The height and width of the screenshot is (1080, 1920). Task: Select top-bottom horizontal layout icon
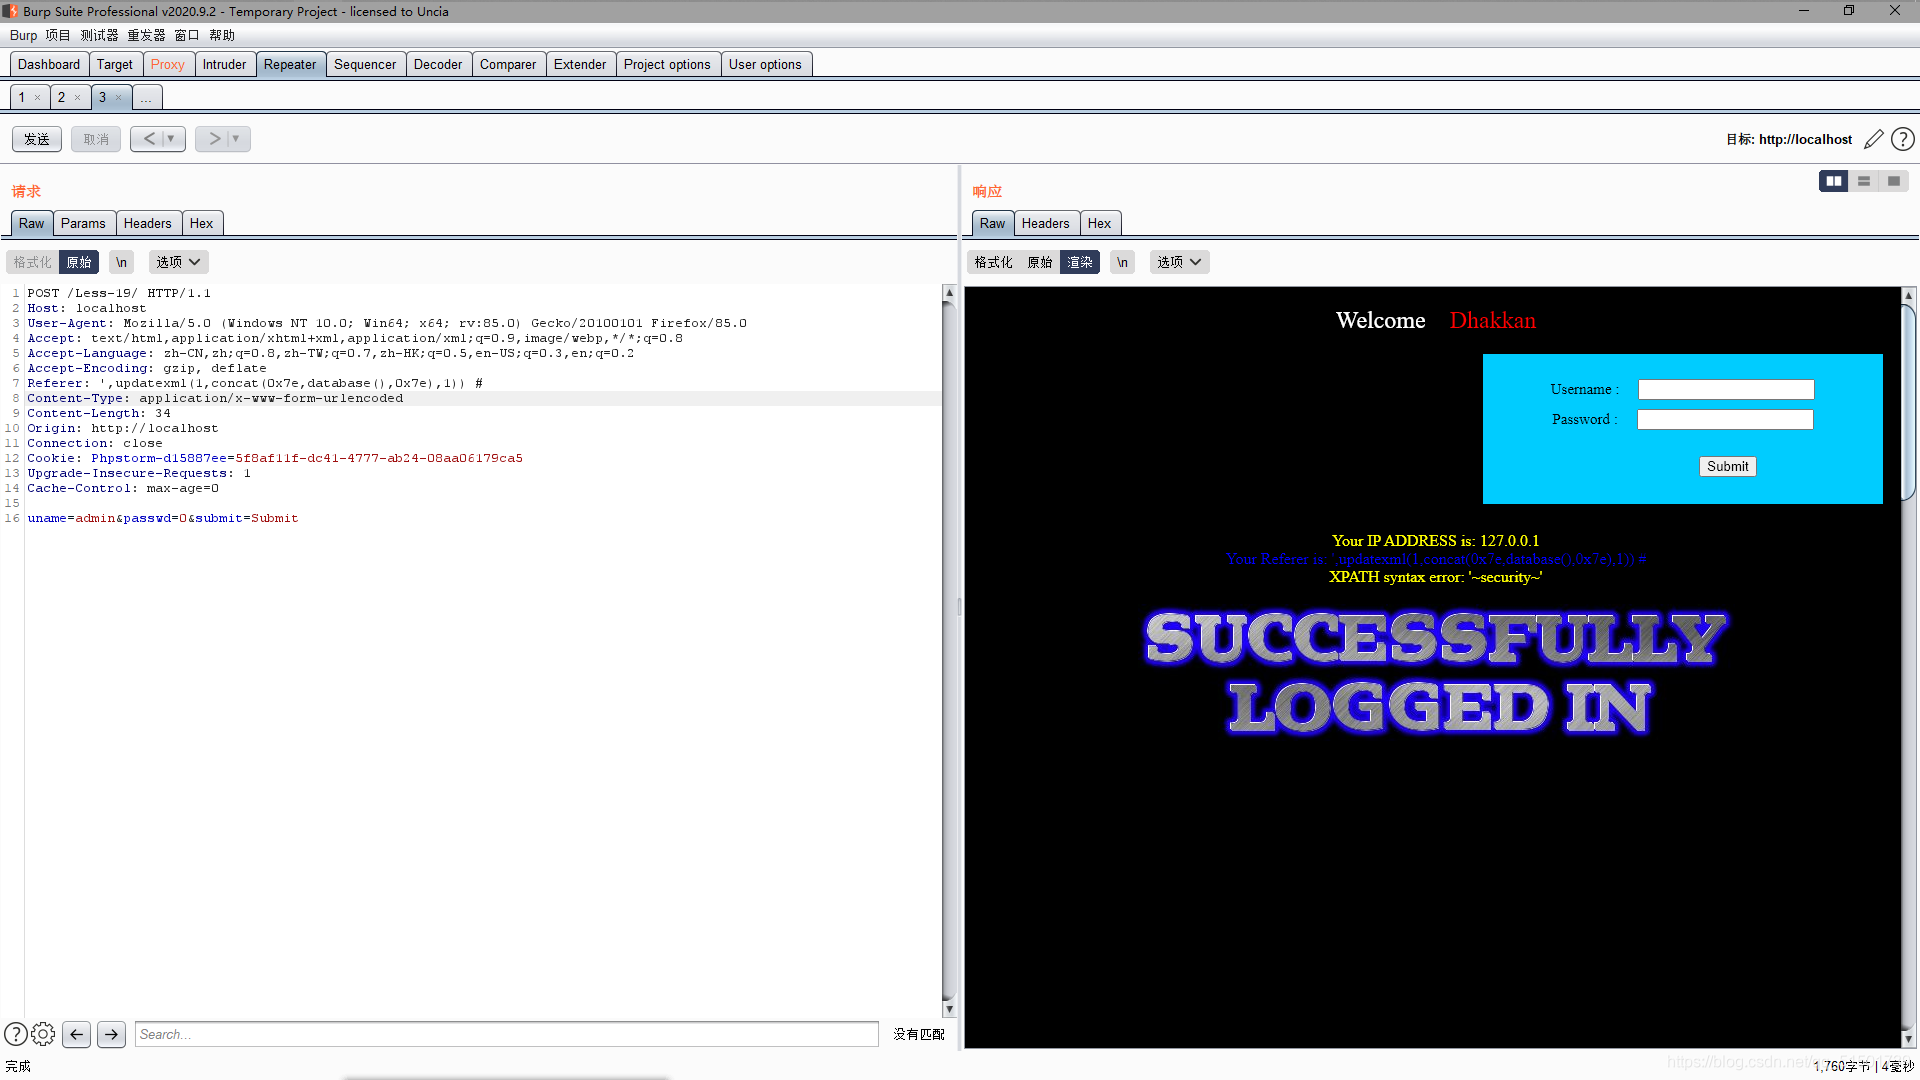(1864, 181)
